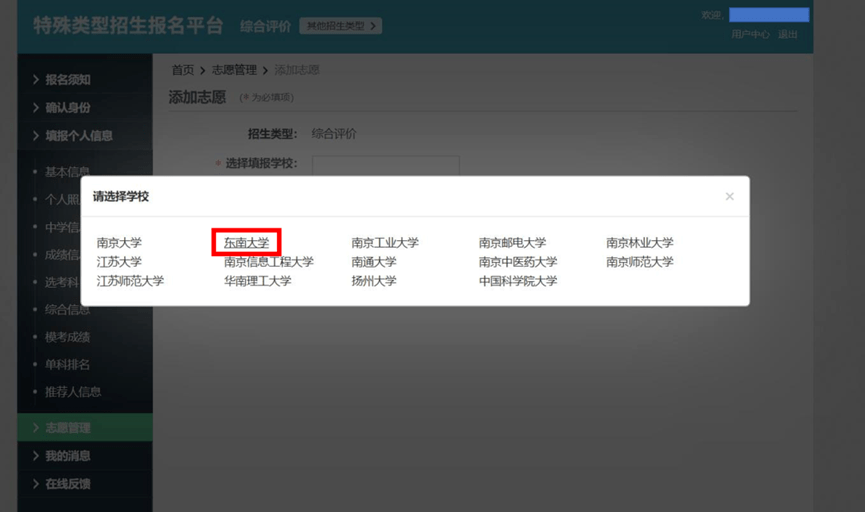Click the 特殊类型招生报名平台 title
This screenshot has width=865, height=512.
click(x=128, y=25)
